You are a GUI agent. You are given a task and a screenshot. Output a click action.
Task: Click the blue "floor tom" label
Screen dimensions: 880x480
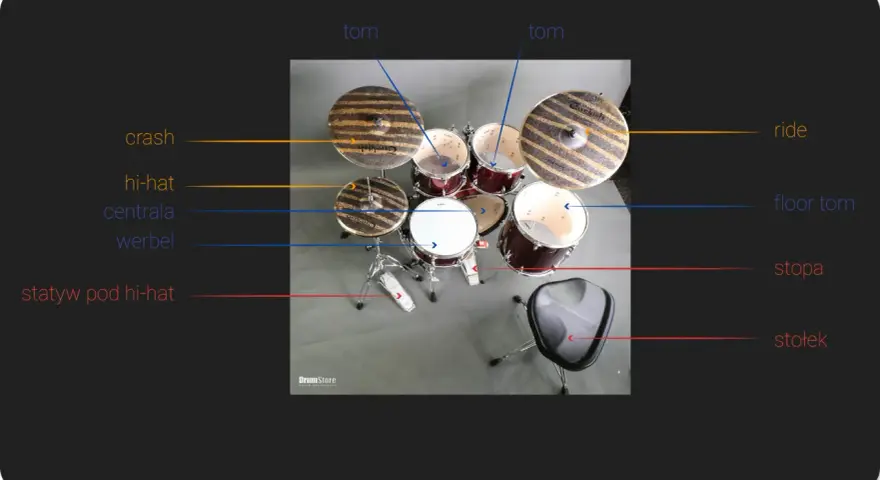814,203
